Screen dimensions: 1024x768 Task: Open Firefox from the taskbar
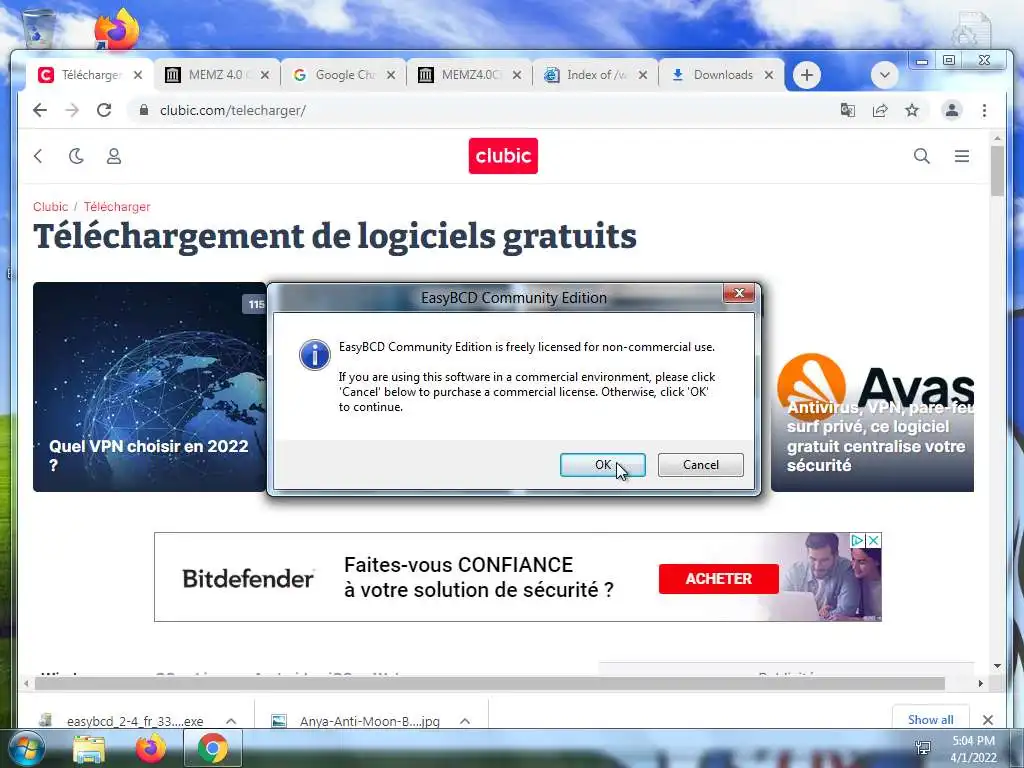[x=151, y=749]
